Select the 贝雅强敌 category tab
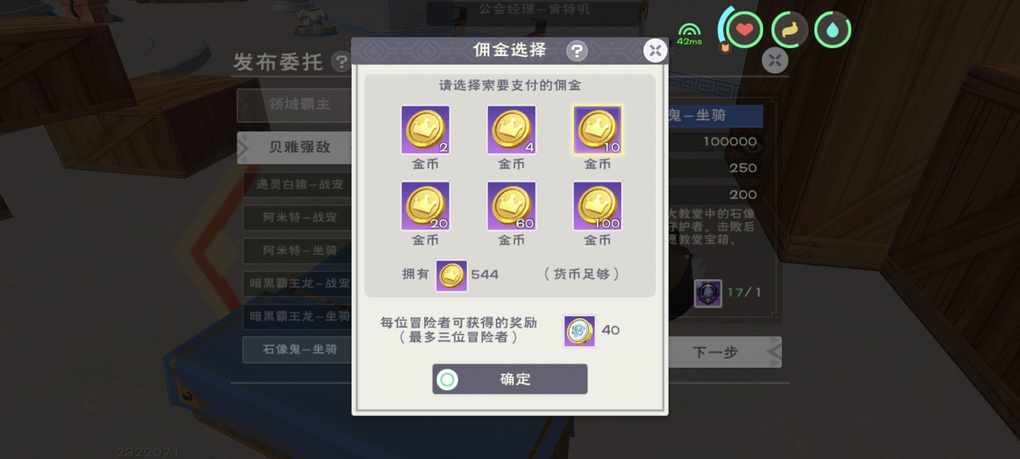 click(295, 148)
